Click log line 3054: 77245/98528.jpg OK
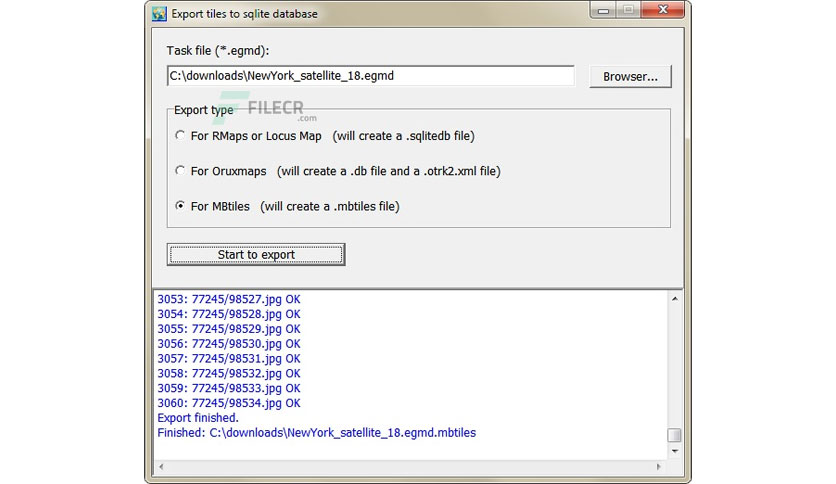836x484 pixels. (229, 314)
